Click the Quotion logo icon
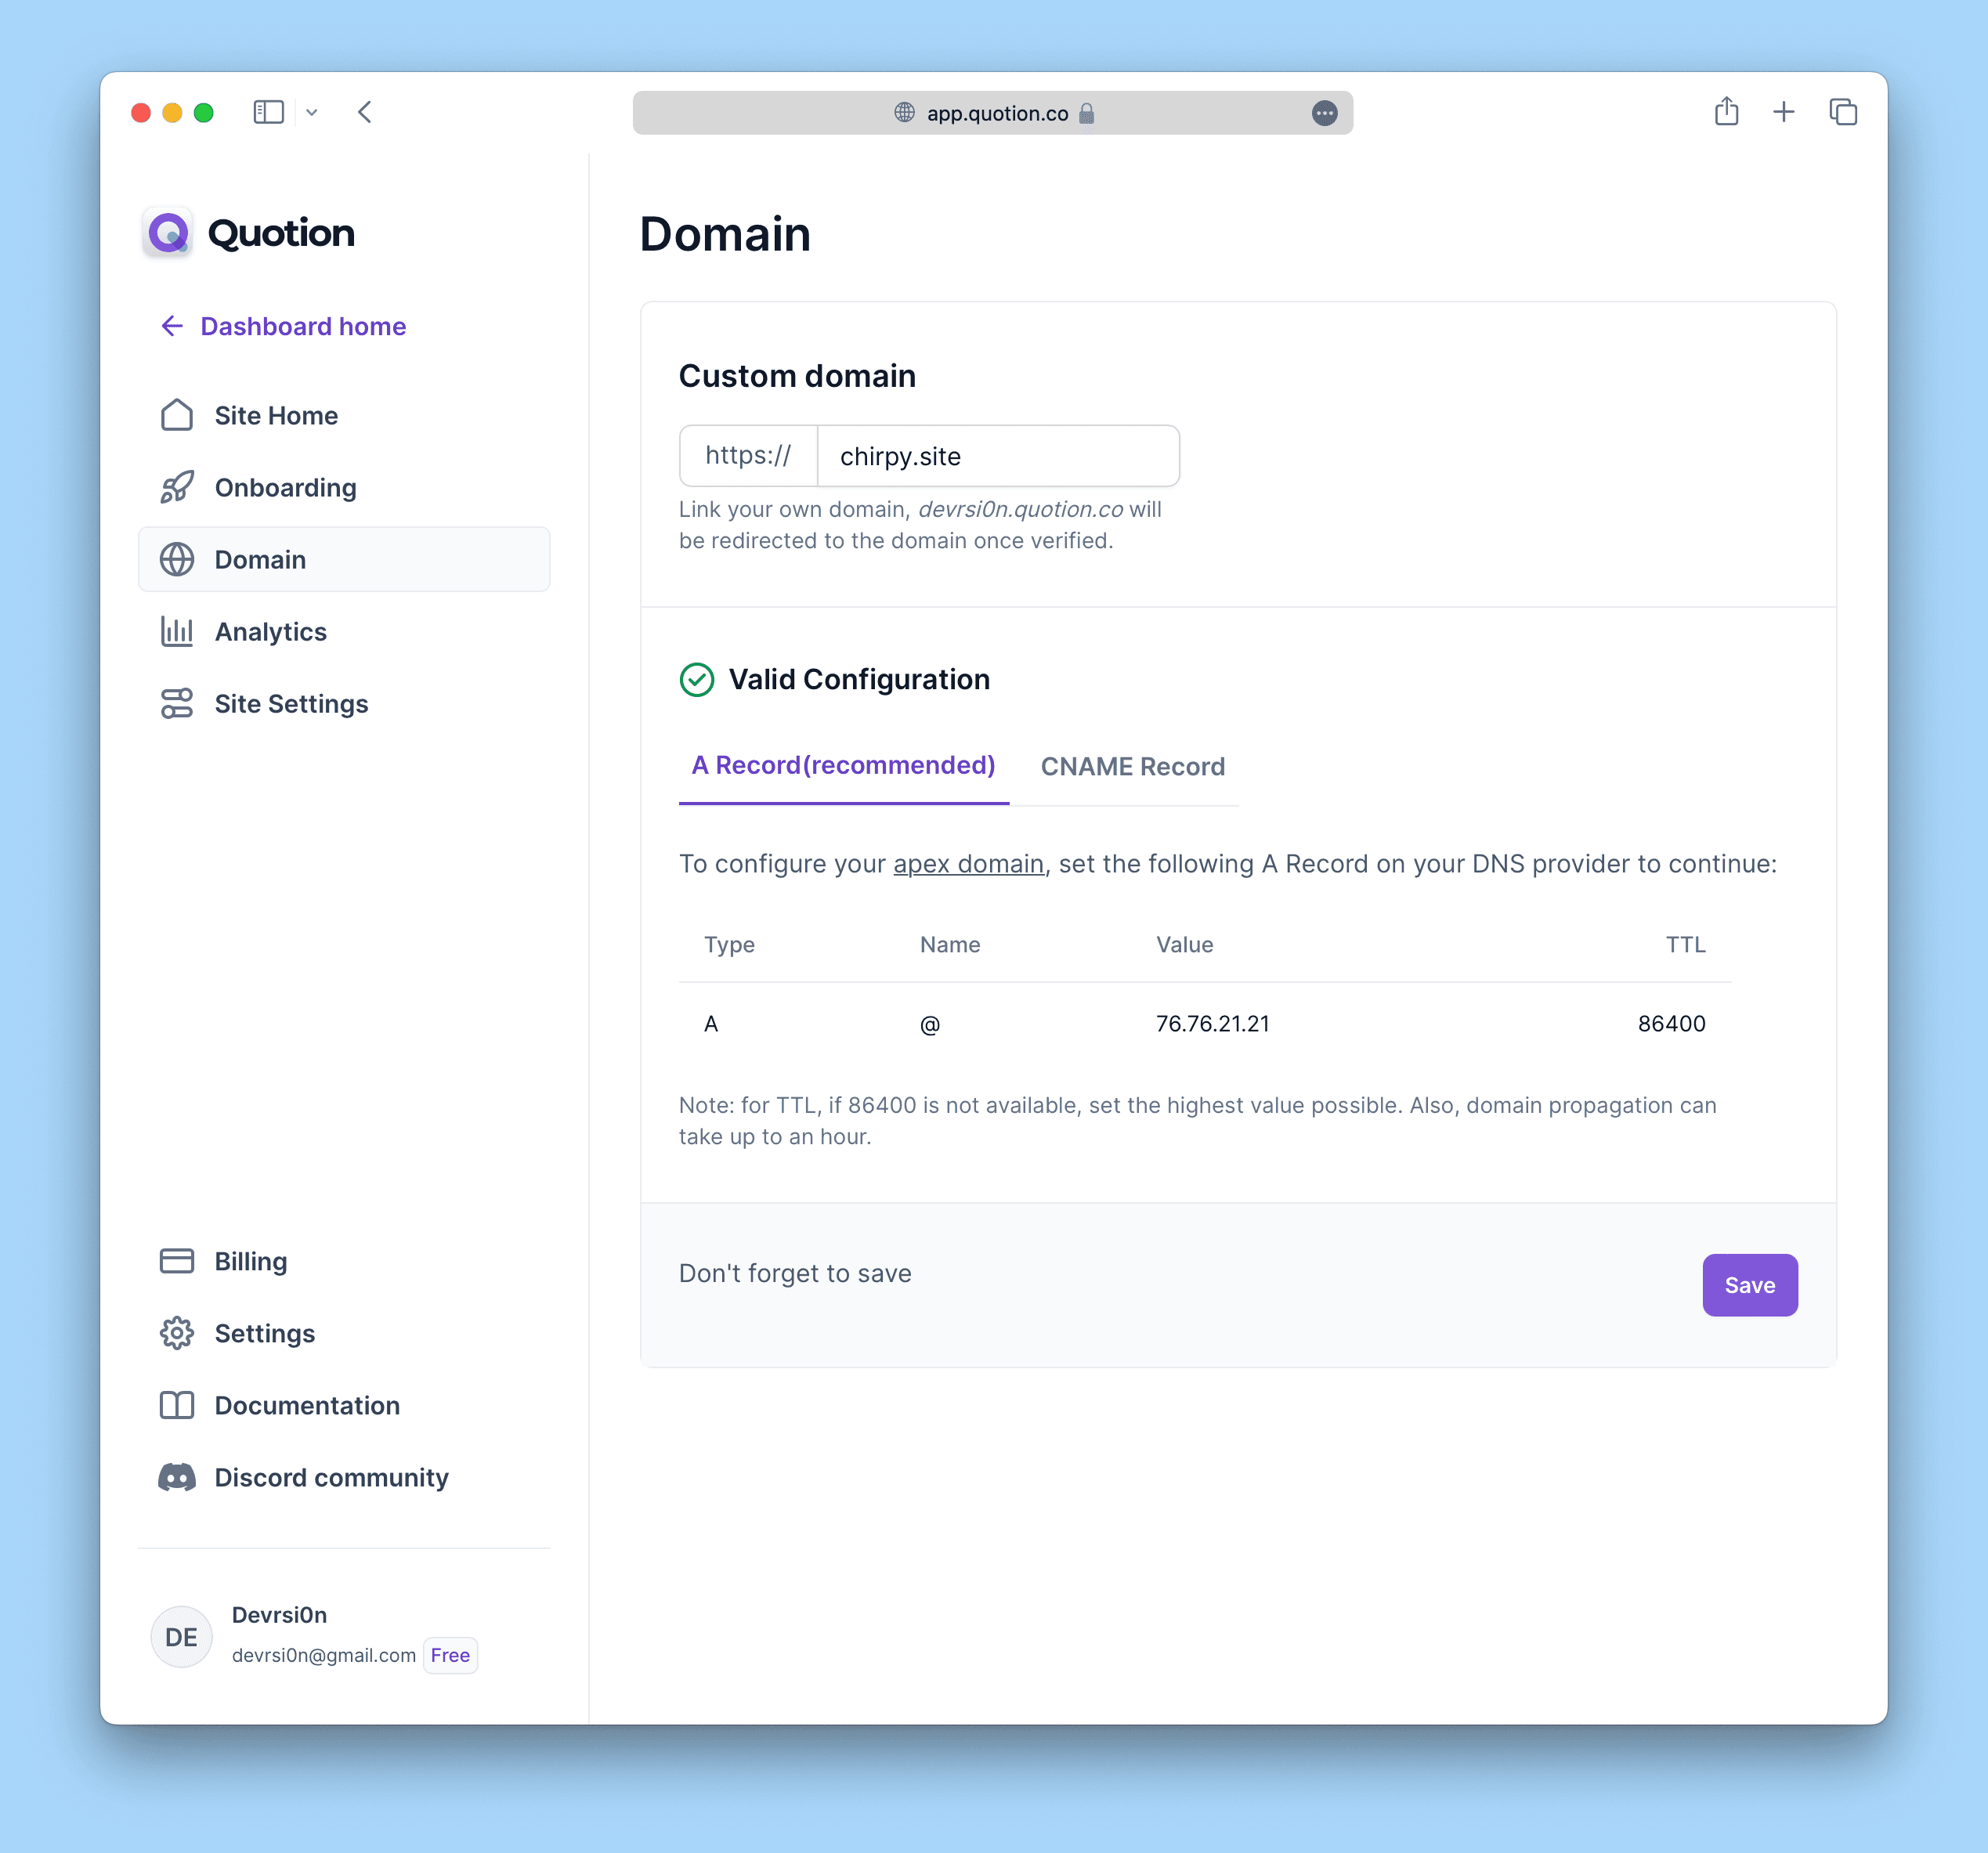Screen dimensions: 1988x1853 click(x=169, y=233)
